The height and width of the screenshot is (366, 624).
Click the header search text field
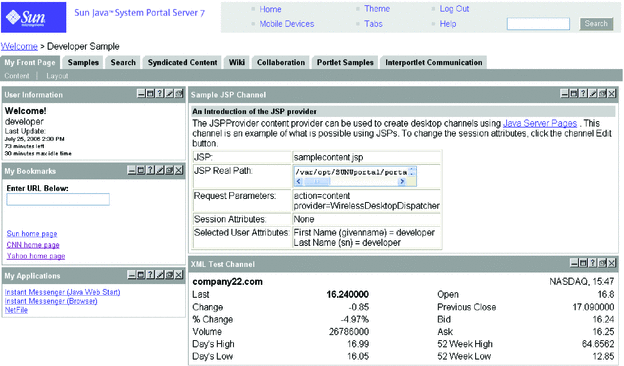538,24
